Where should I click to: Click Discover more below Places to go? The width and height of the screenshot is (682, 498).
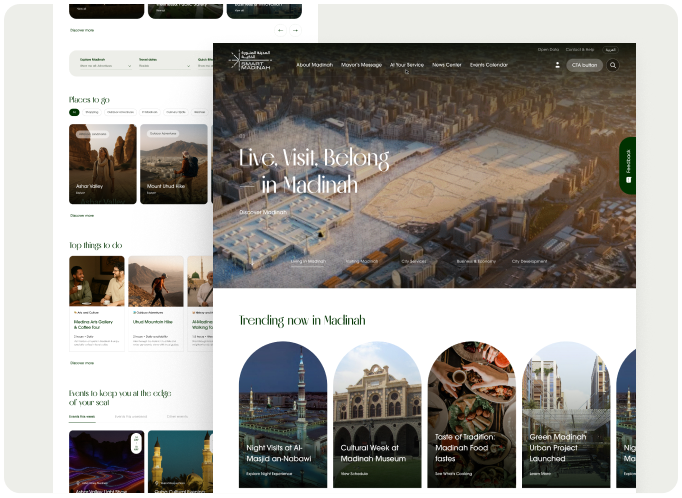pyautogui.click(x=82, y=216)
